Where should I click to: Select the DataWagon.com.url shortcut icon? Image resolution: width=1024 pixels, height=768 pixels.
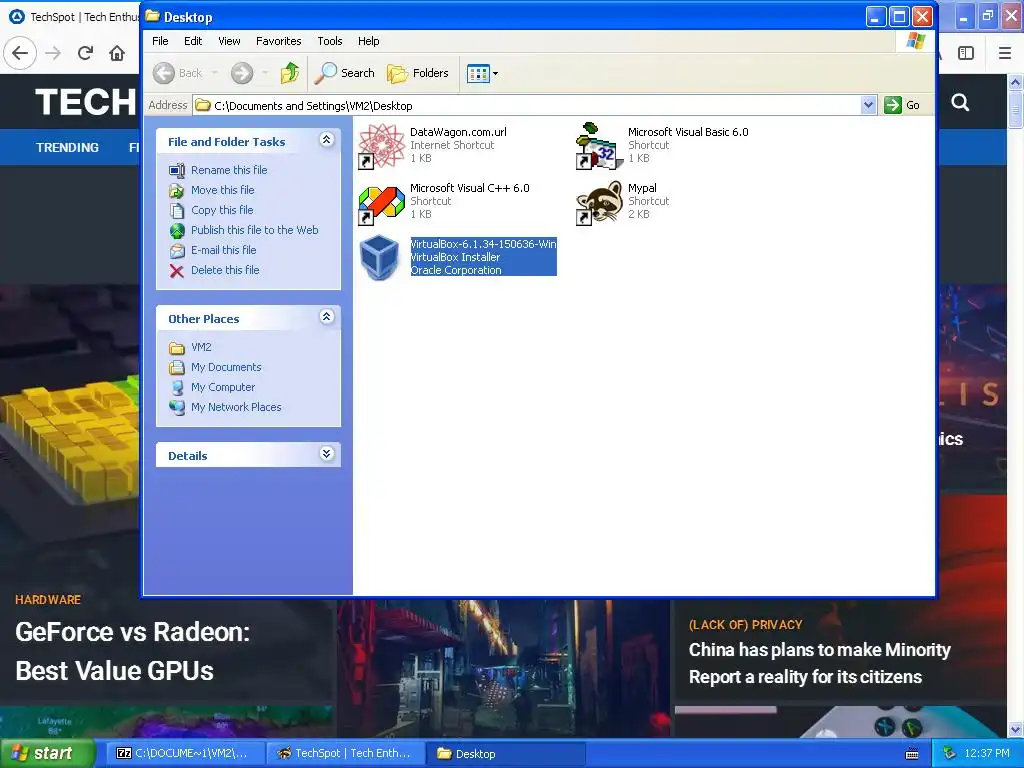click(381, 146)
